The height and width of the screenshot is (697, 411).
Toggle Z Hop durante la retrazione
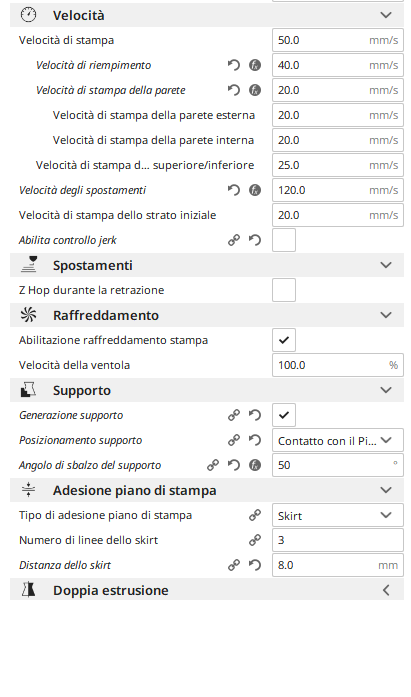coord(284,290)
